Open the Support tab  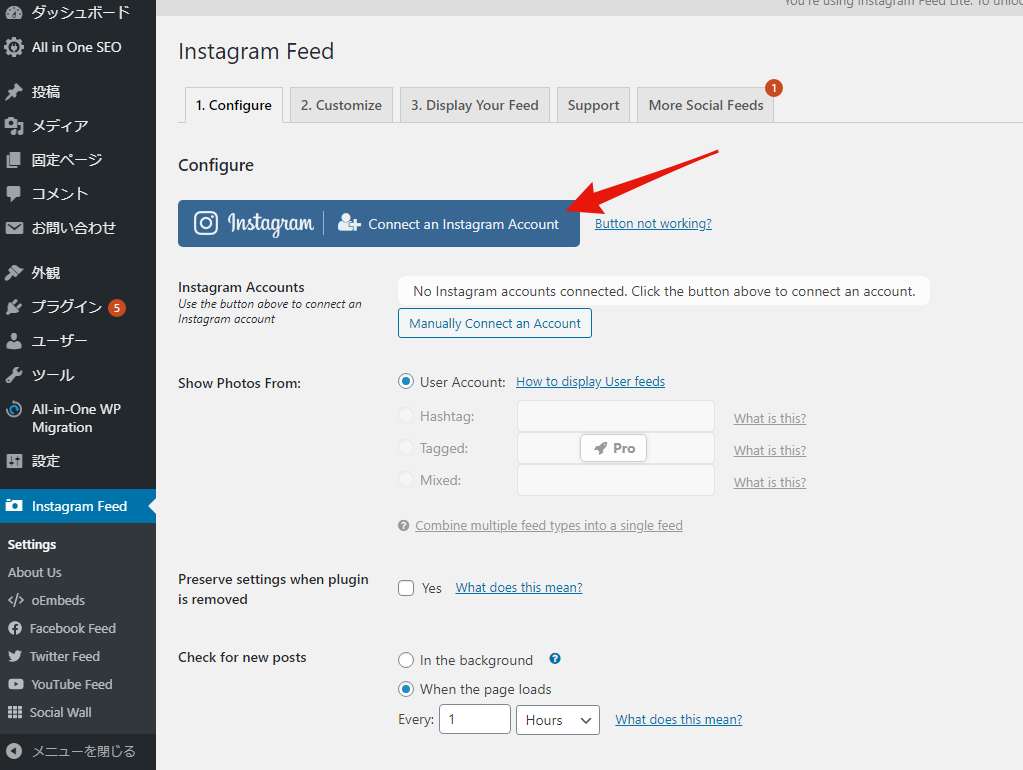tap(594, 105)
